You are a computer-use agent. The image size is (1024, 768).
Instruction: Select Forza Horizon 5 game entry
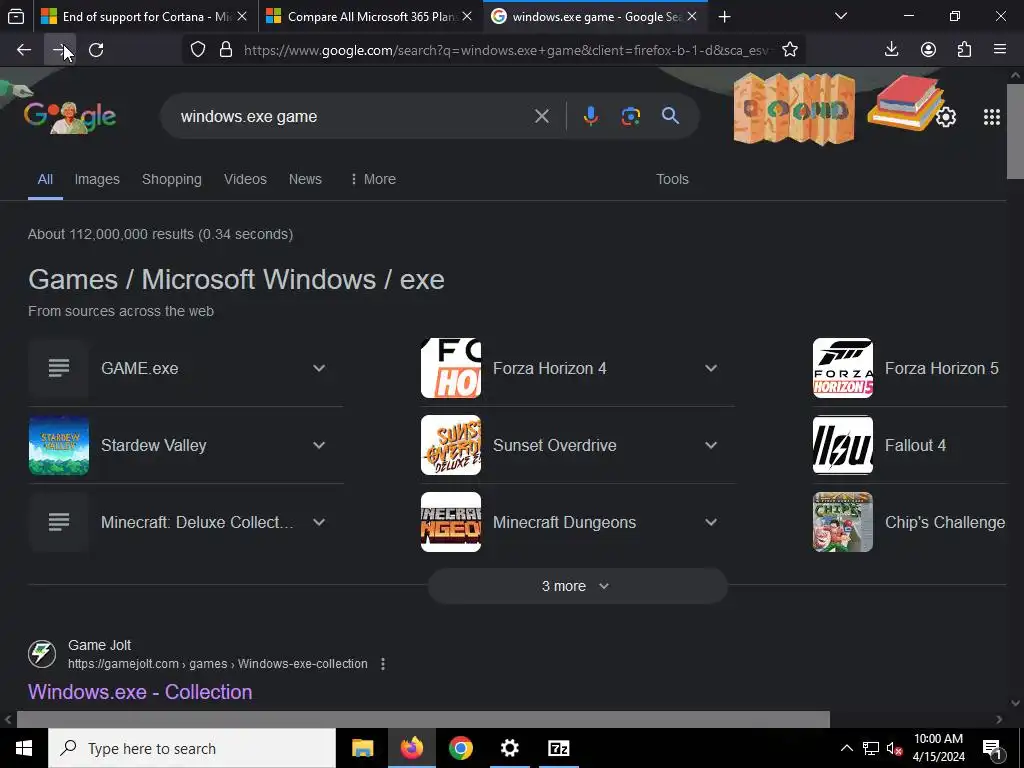tap(910, 368)
